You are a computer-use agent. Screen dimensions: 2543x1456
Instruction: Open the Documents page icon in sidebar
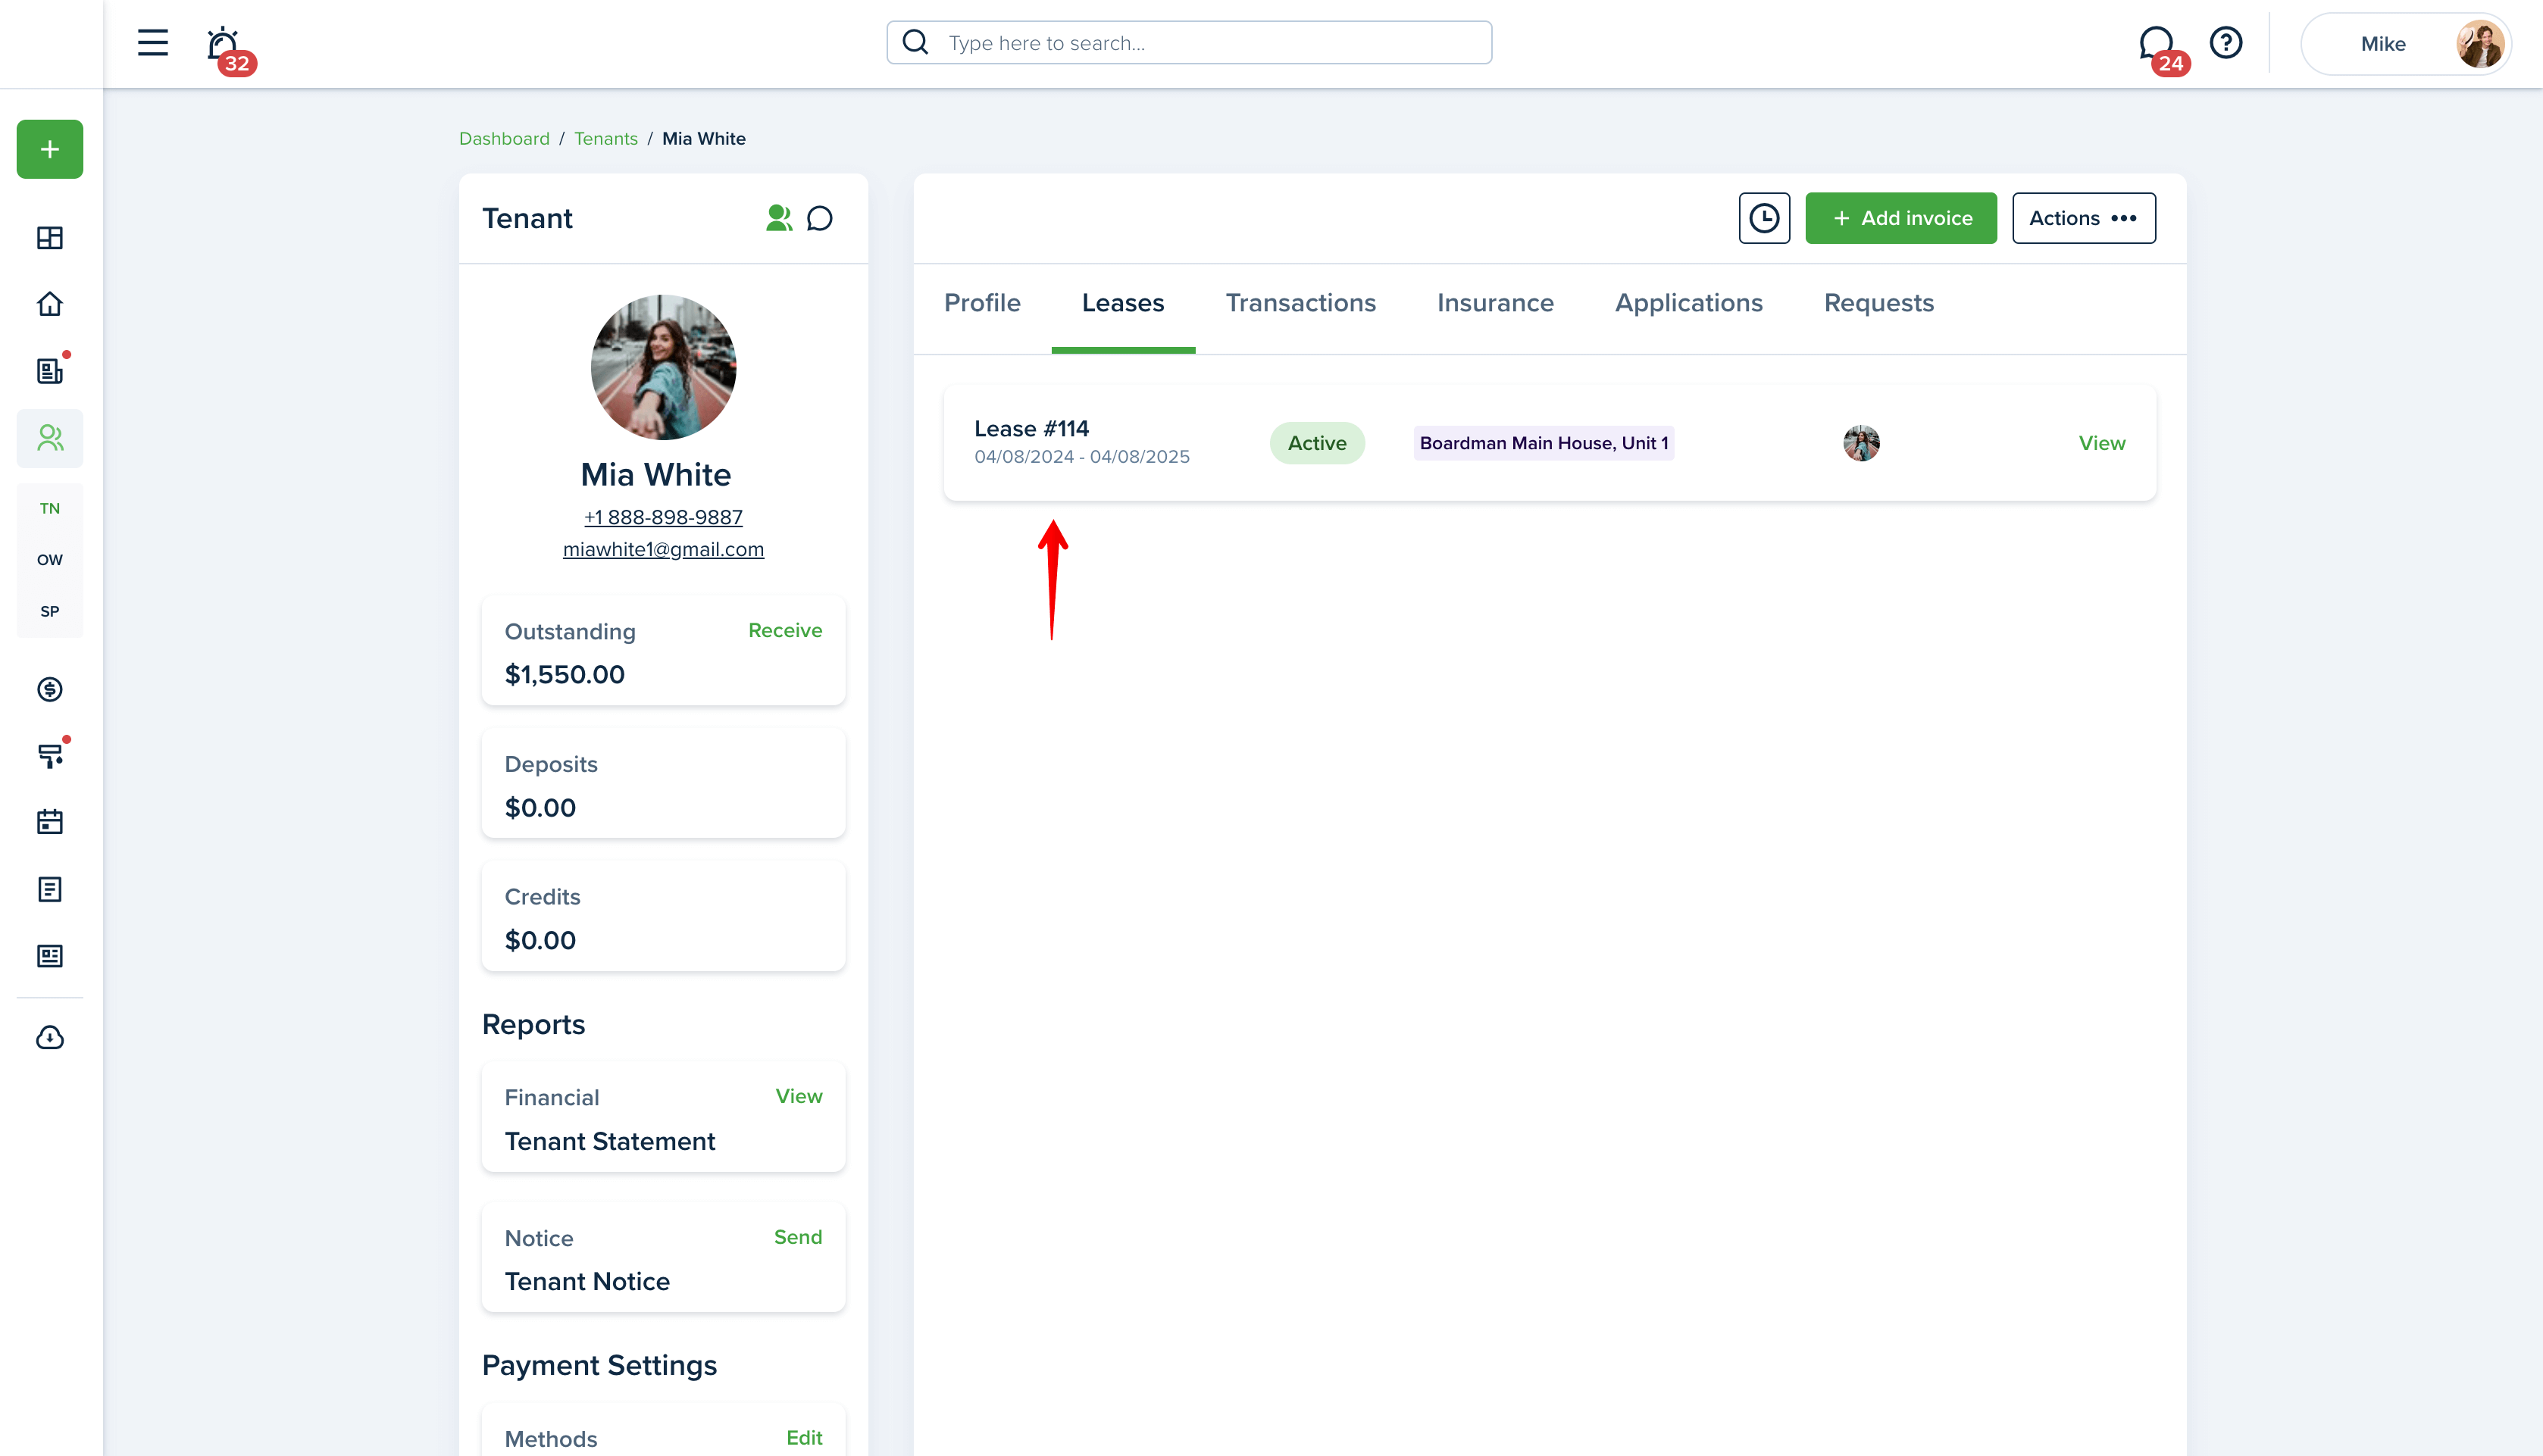[50, 889]
